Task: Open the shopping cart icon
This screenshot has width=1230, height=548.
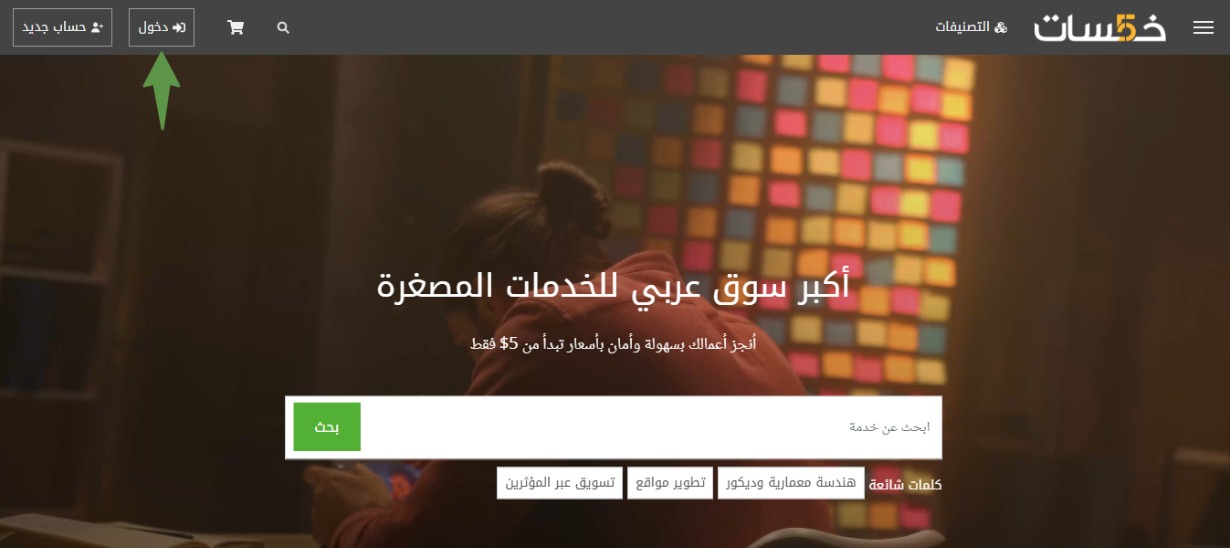Action: 236,28
